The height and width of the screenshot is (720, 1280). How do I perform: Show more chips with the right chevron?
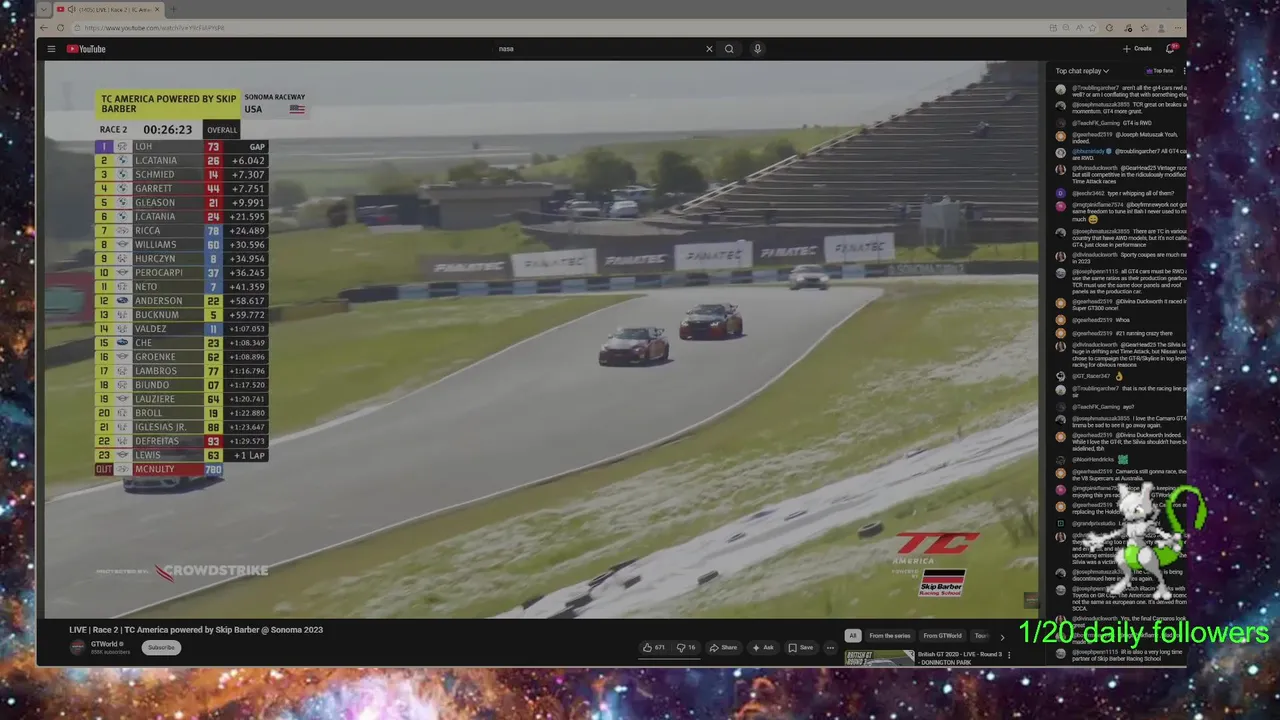coord(1002,636)
